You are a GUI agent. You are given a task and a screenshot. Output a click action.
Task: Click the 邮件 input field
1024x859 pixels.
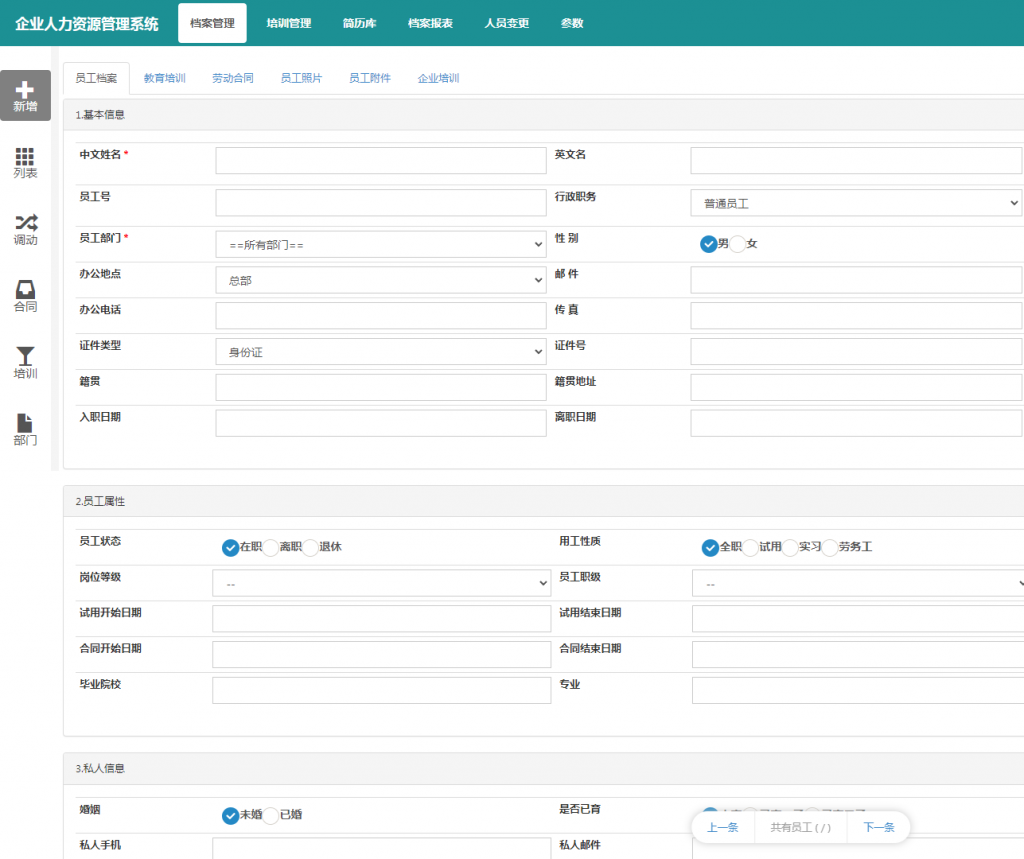point(856,280)
